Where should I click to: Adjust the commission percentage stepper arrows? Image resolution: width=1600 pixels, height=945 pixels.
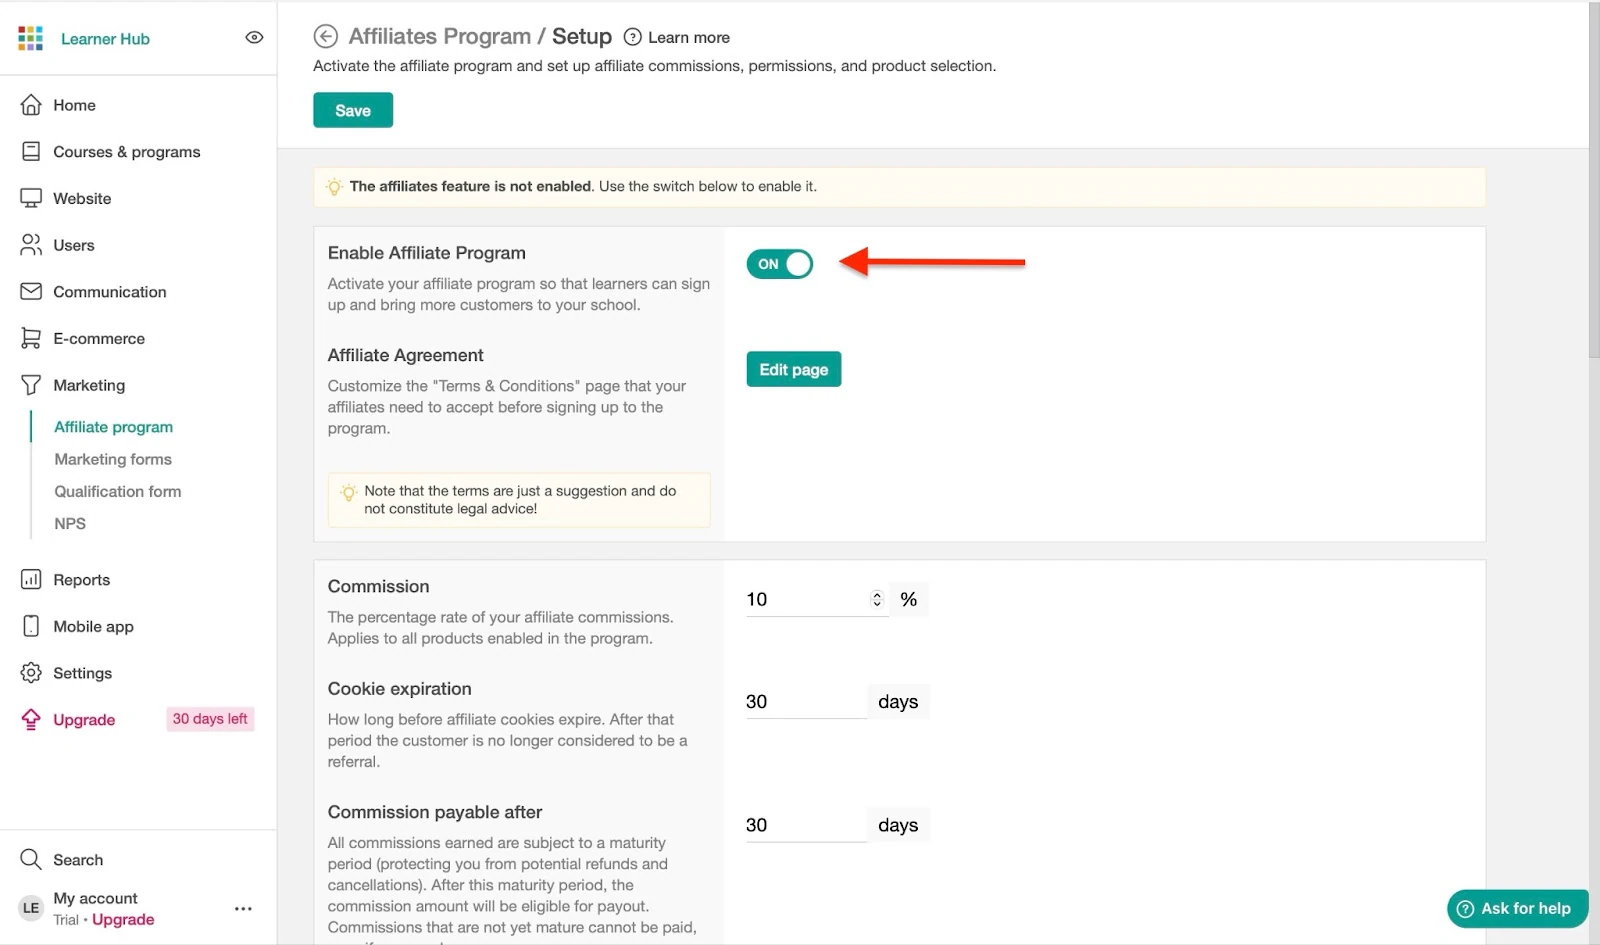[877, 599]
